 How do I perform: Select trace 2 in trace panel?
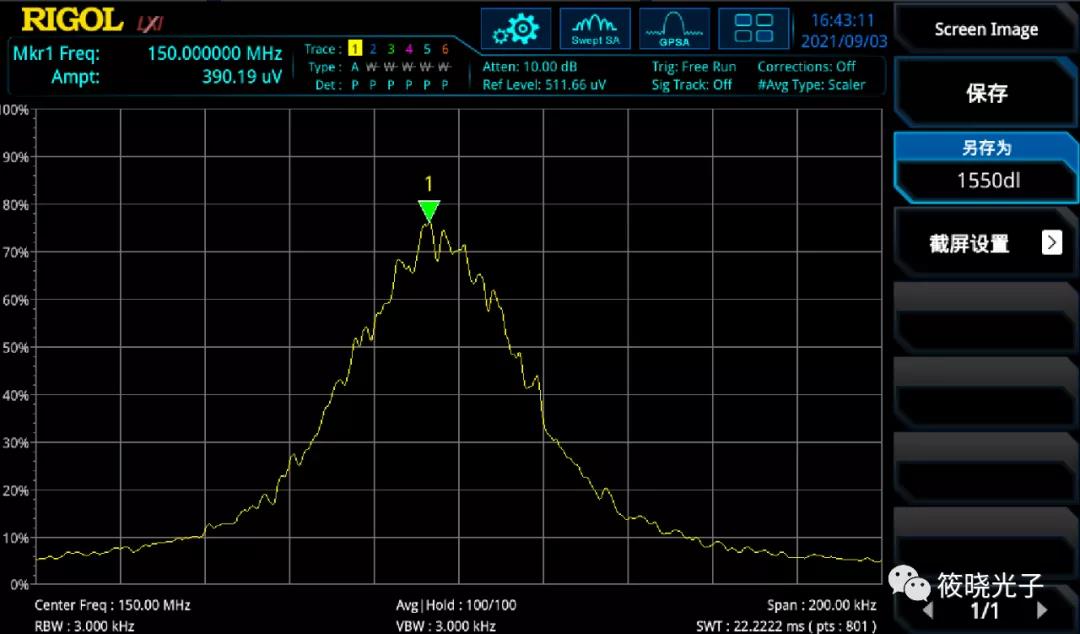[372, 49]
